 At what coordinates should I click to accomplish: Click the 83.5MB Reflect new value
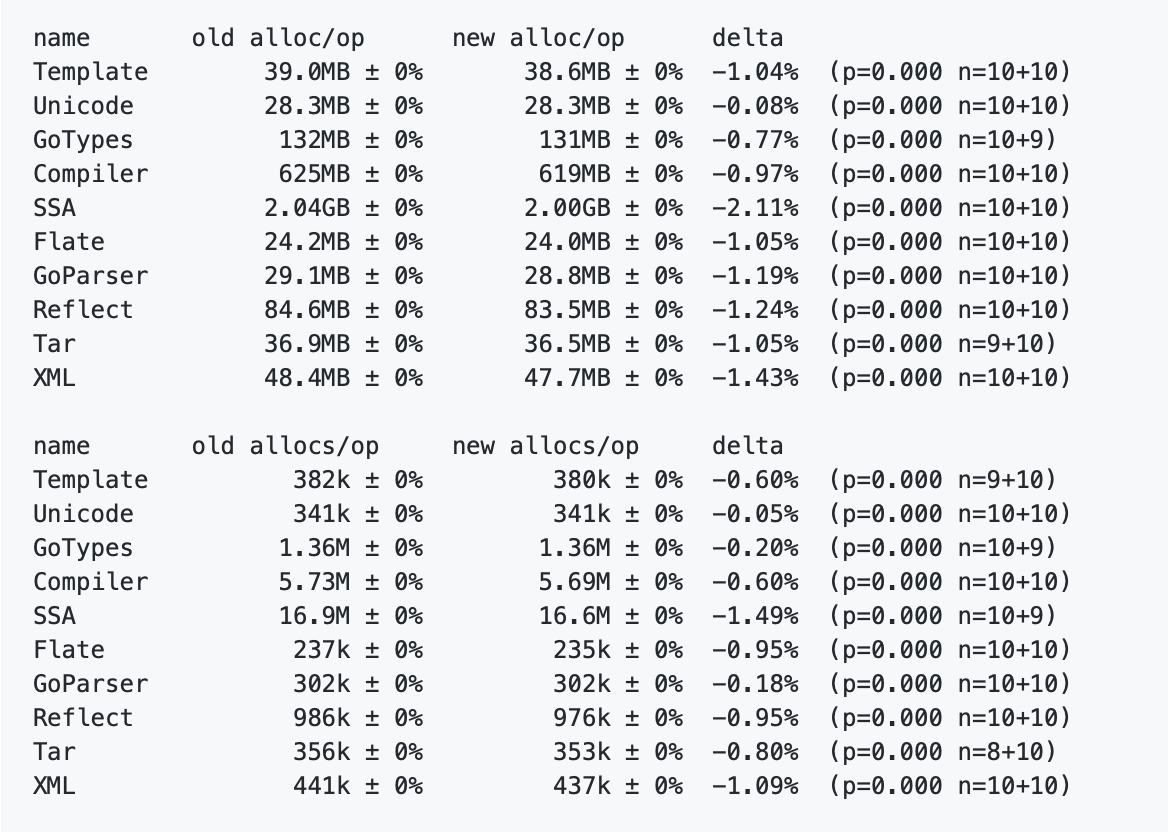(567, 310)
